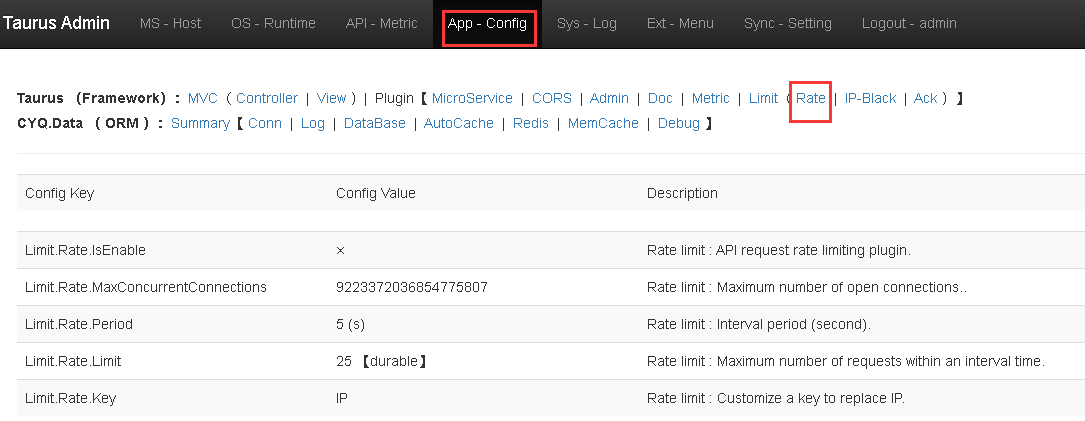Screen dimensions: 1085x421
Task: Open the Ext - Menu page
Action: tap(680, 23)
